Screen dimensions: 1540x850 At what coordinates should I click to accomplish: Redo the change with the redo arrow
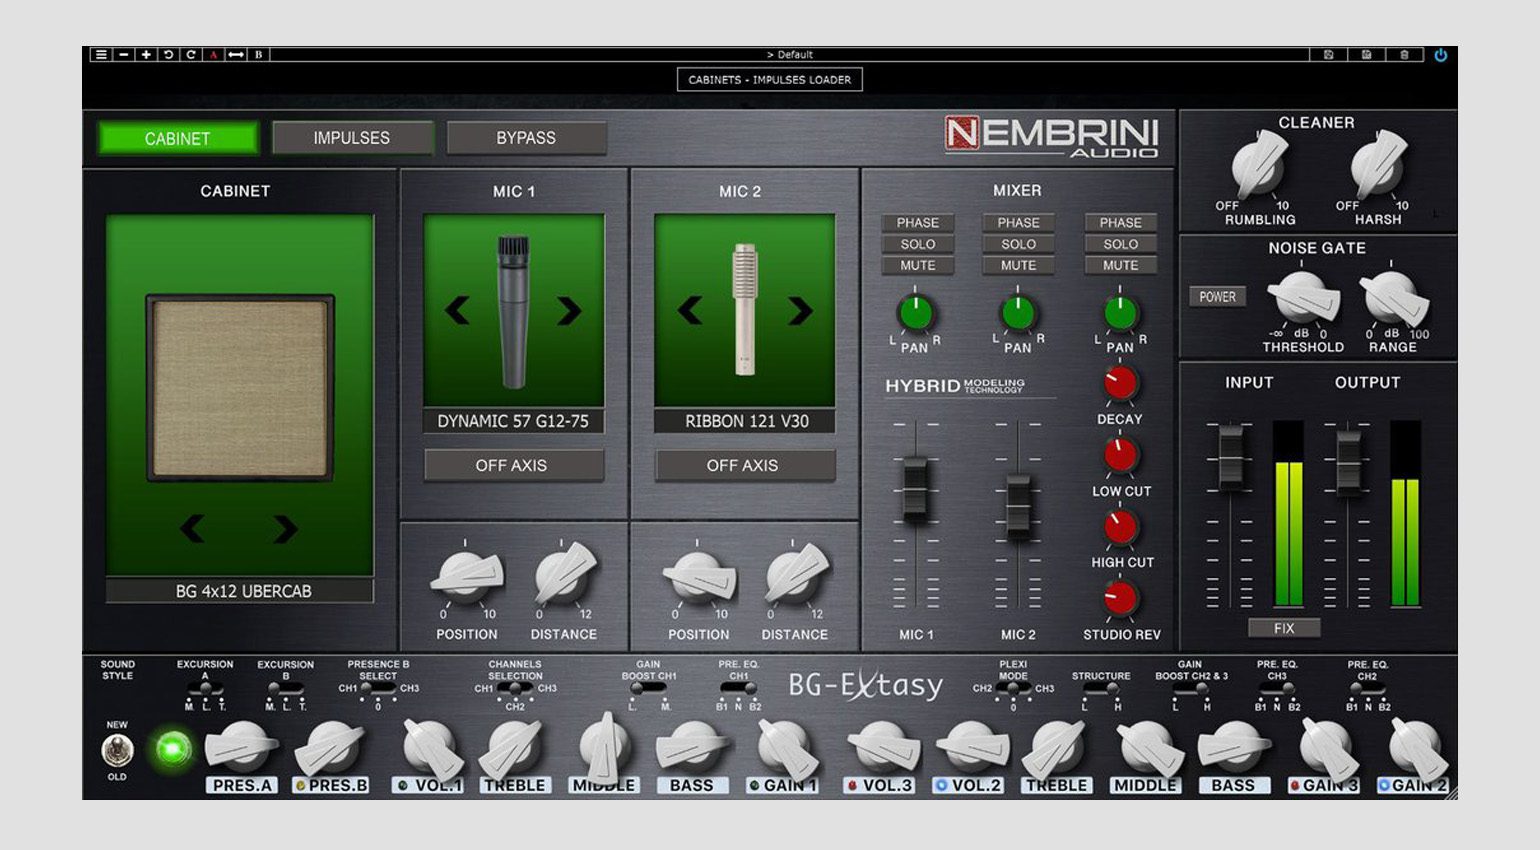click(x=190, y=55)
